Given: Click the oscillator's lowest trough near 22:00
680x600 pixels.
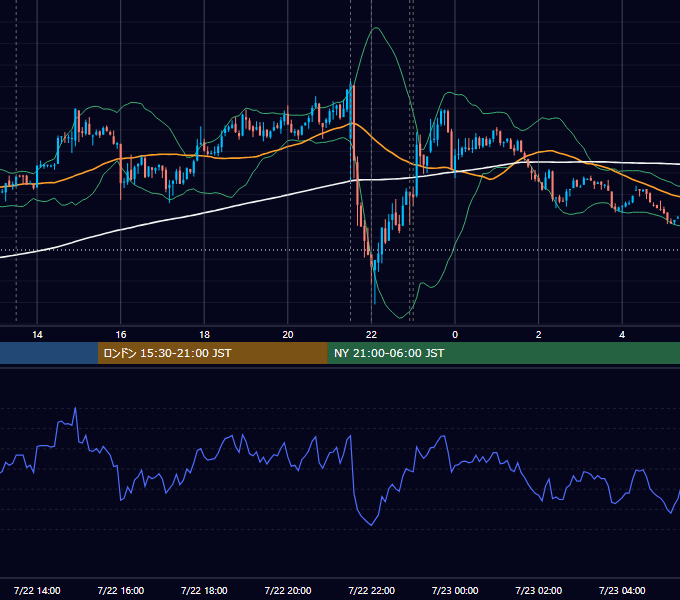Looking at the screenshot, I should [371, 525].
